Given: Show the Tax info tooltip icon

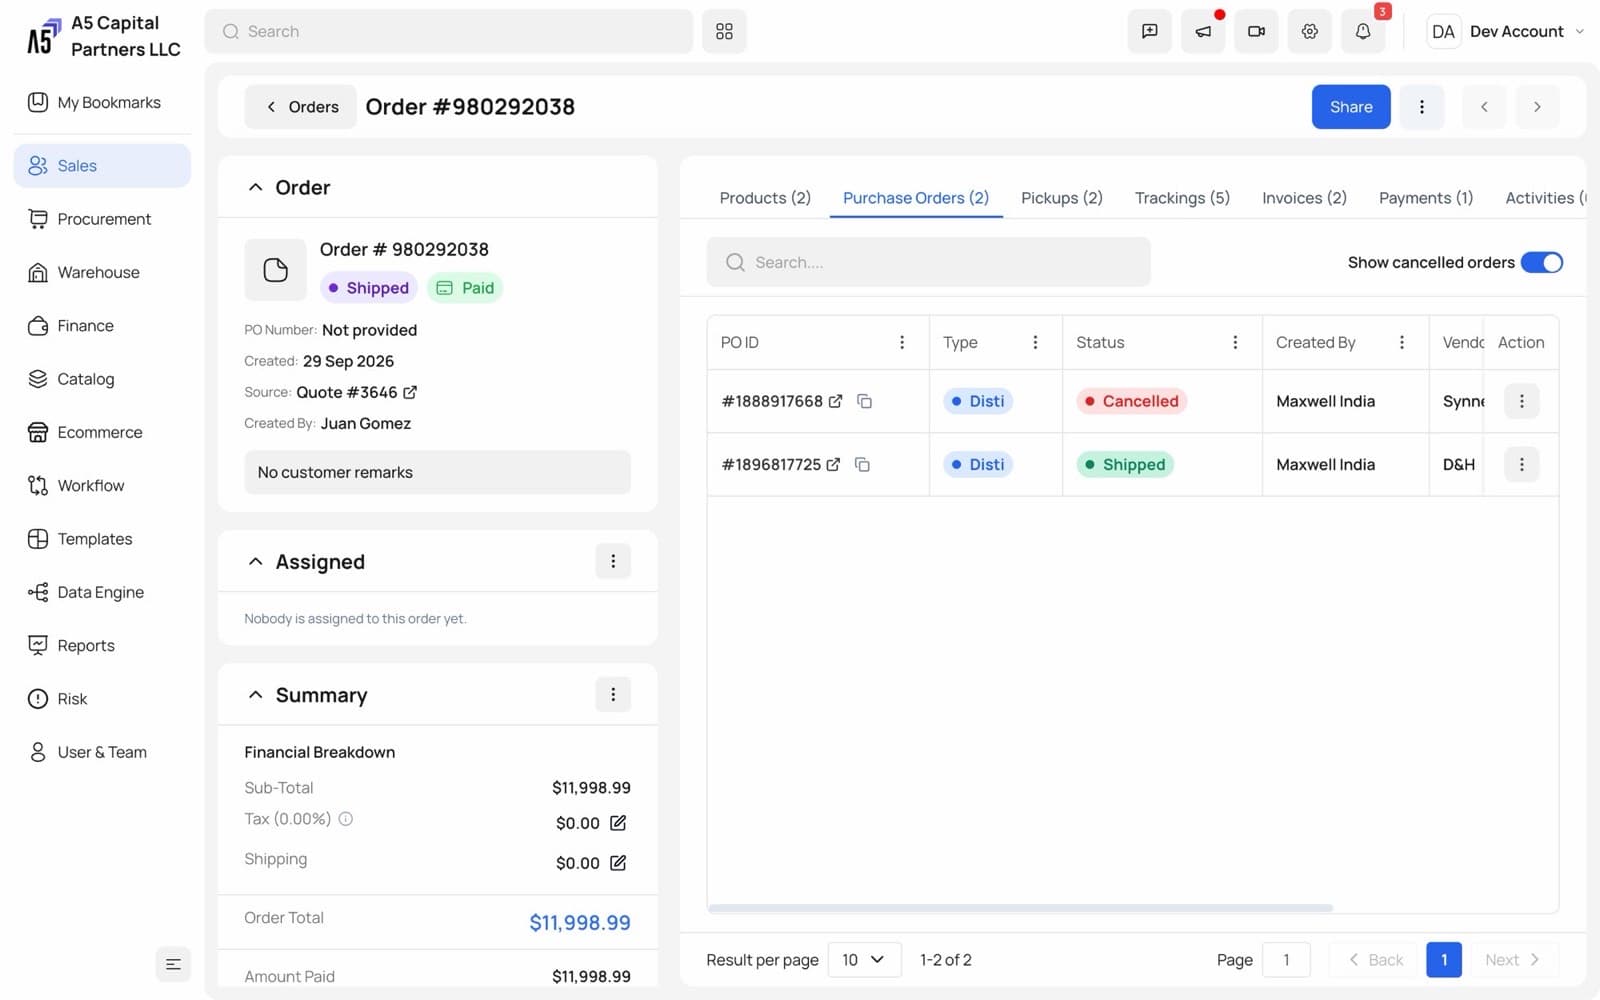Looking at the screenshot, I should point(346,819).
